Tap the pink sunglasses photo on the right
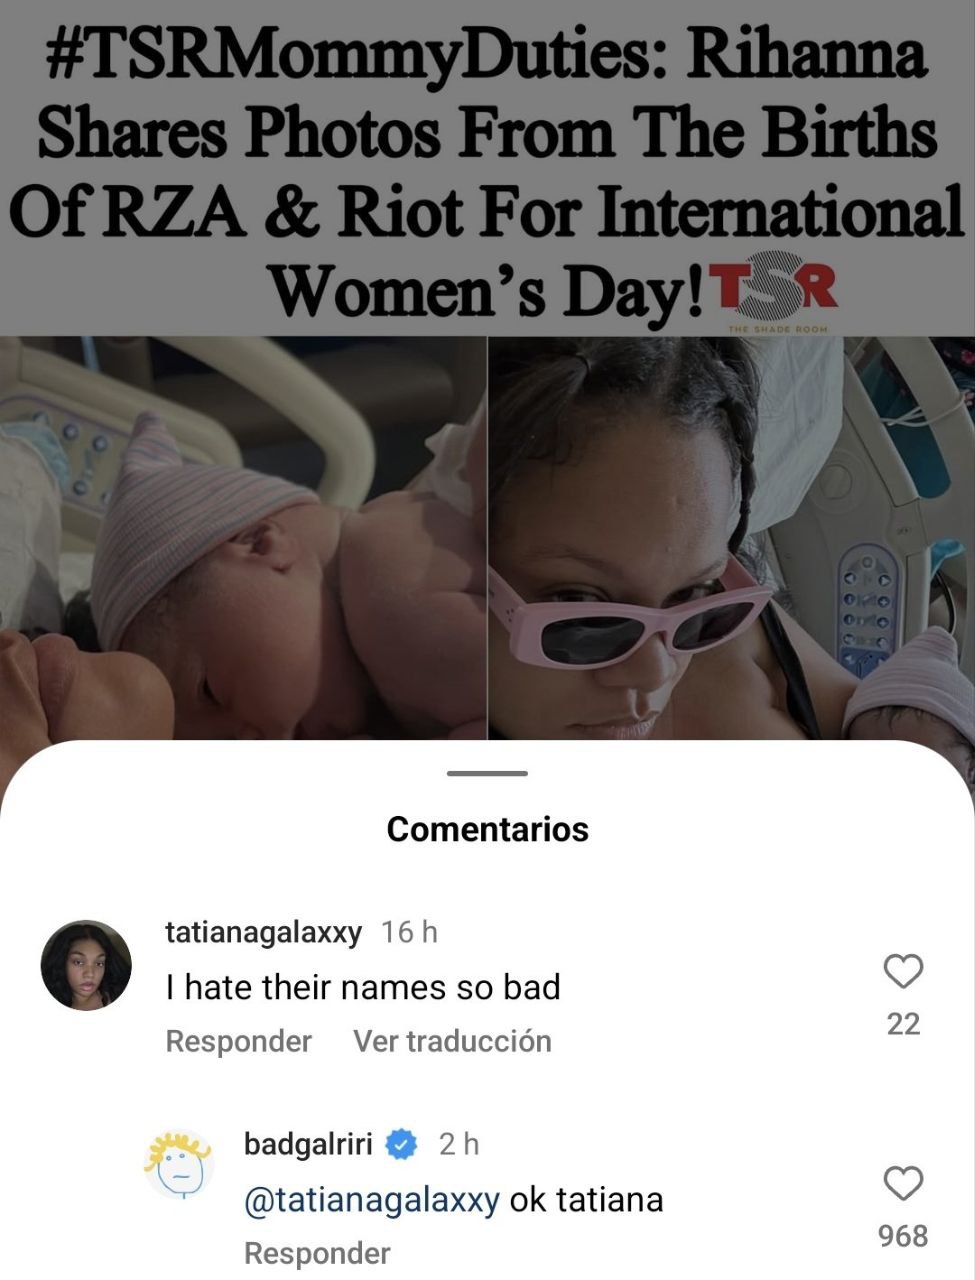Image resolution: width=975 pixels, height=1280 pixels. tap(731, 538)
